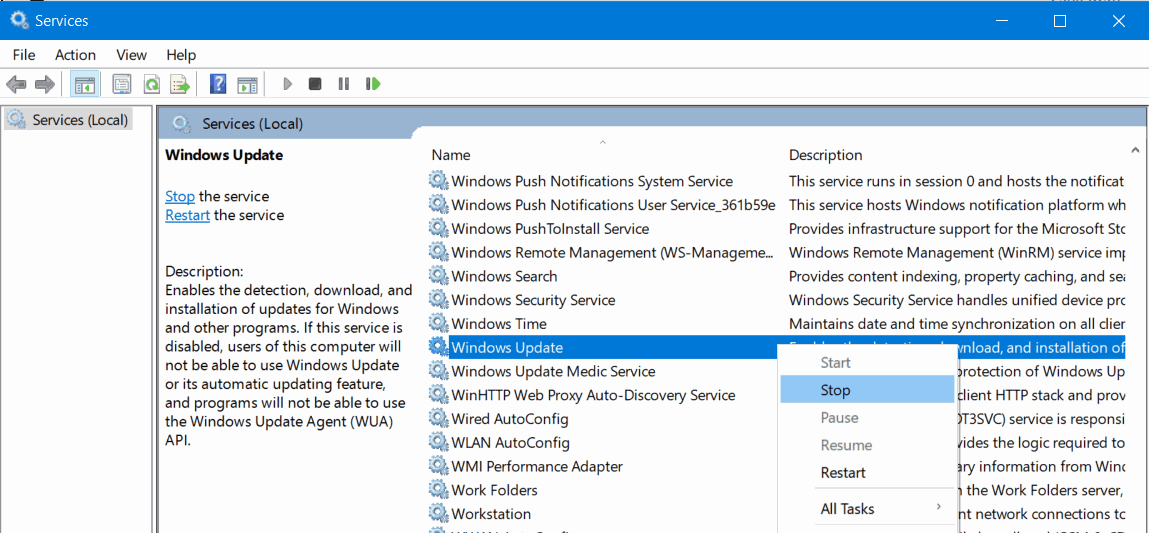
Task: Click gear icon beside Windows Update
Action: tap(438, 347)
